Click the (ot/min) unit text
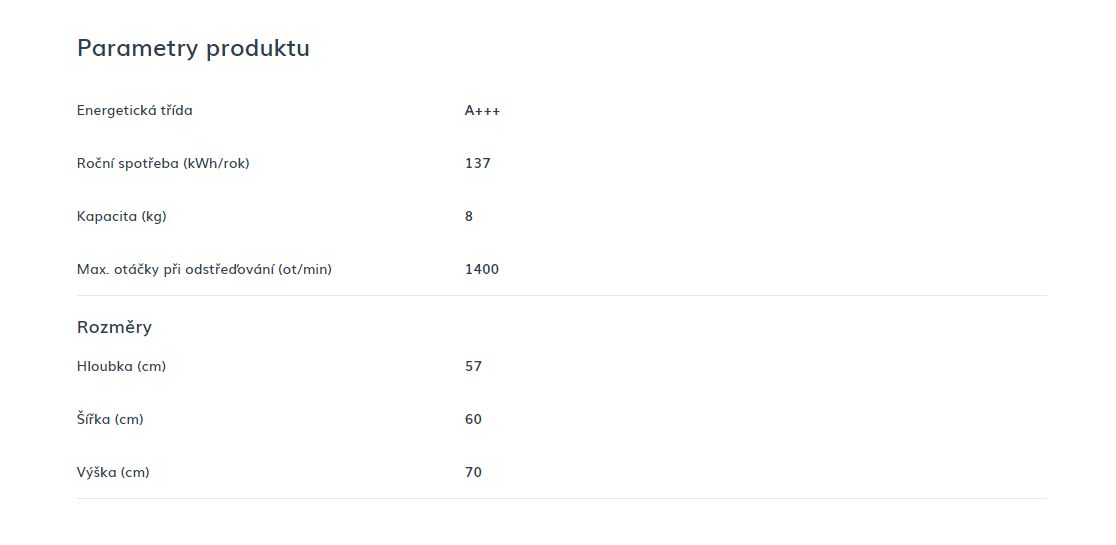Image resolution: width=1116 pixels, height=545 pixels. (x=305, y=270)
